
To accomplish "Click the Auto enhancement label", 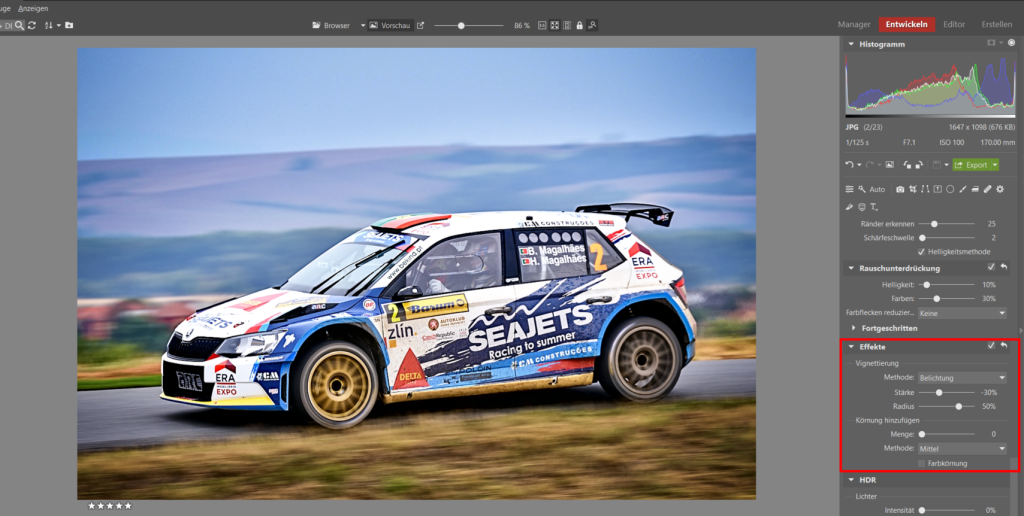I will tap(877, 189).
